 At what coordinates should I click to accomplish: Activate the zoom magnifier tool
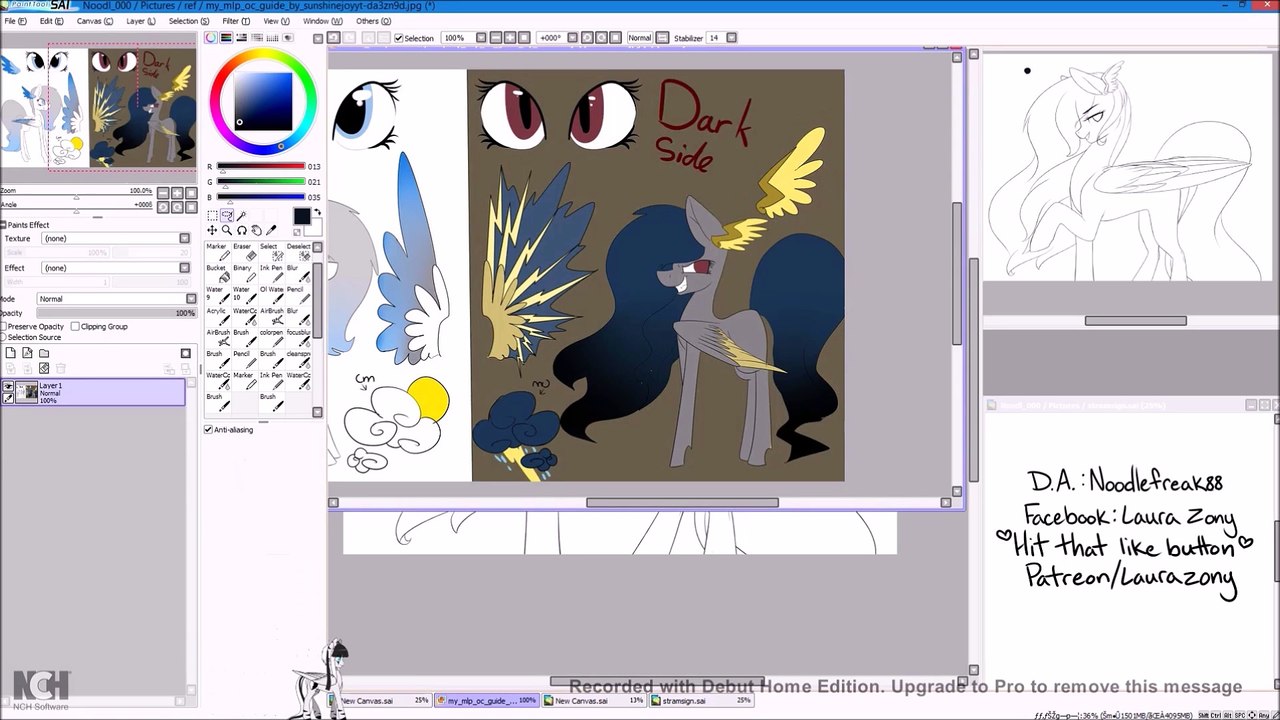(227, 230)
